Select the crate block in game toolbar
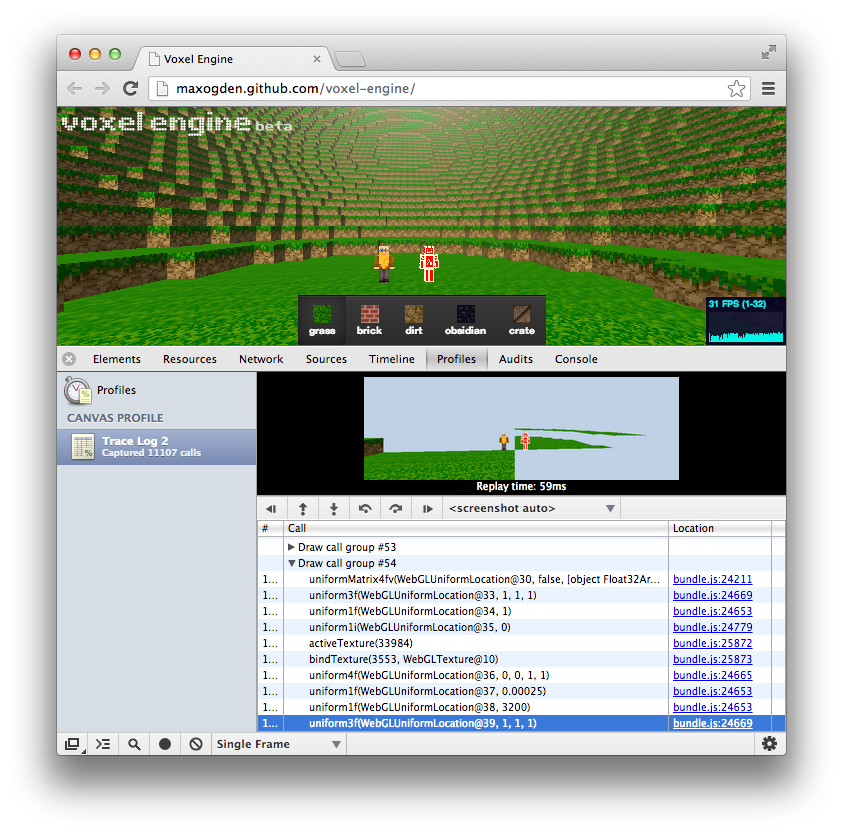Viewport: 843px width, 834px height. [521, 320]
